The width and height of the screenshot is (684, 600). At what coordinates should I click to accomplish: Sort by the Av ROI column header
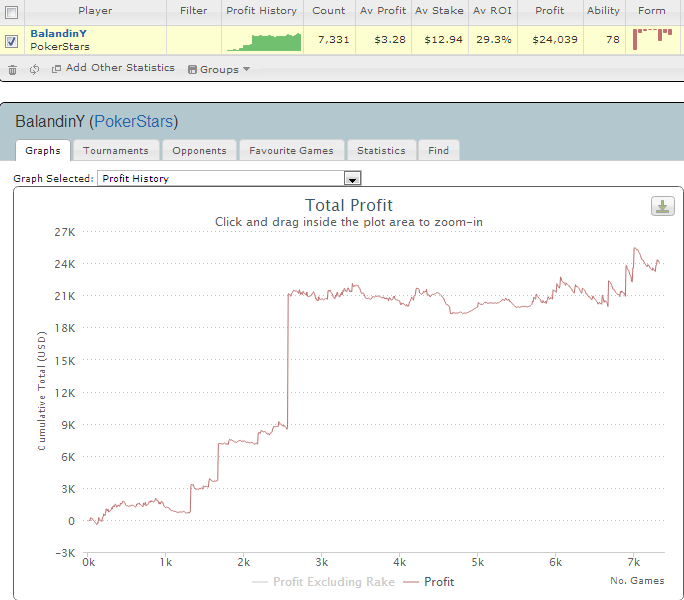pos(492,11)
